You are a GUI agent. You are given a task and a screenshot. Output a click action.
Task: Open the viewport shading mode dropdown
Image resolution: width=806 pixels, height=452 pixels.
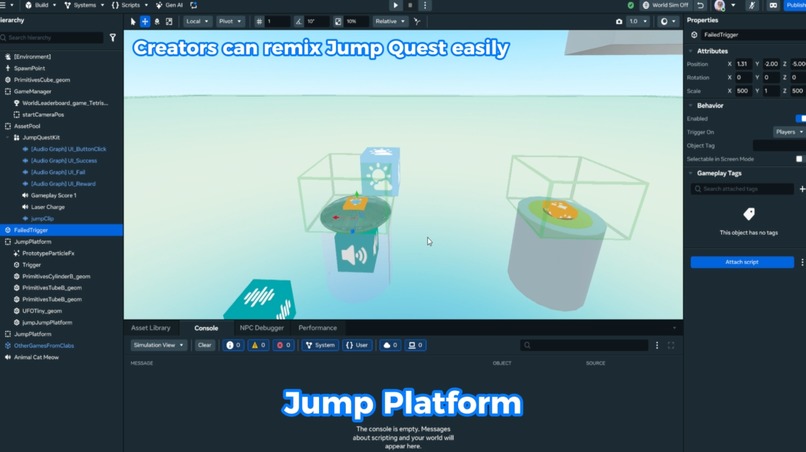(668, 22)
